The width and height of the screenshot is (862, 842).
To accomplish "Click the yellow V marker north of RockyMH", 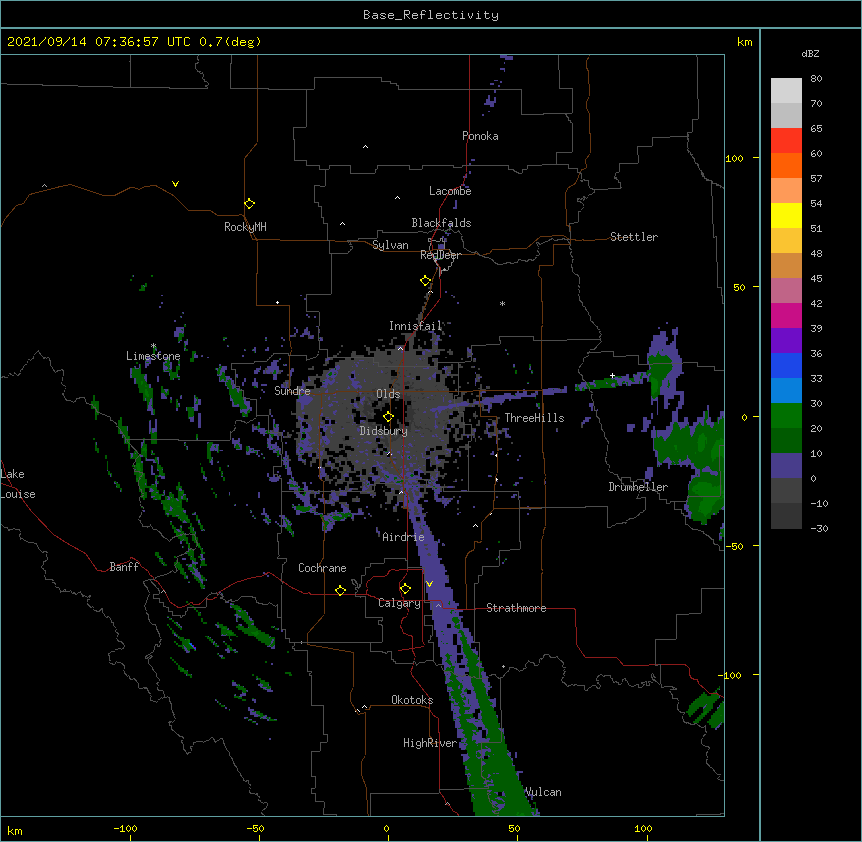I will coord(175,184).
